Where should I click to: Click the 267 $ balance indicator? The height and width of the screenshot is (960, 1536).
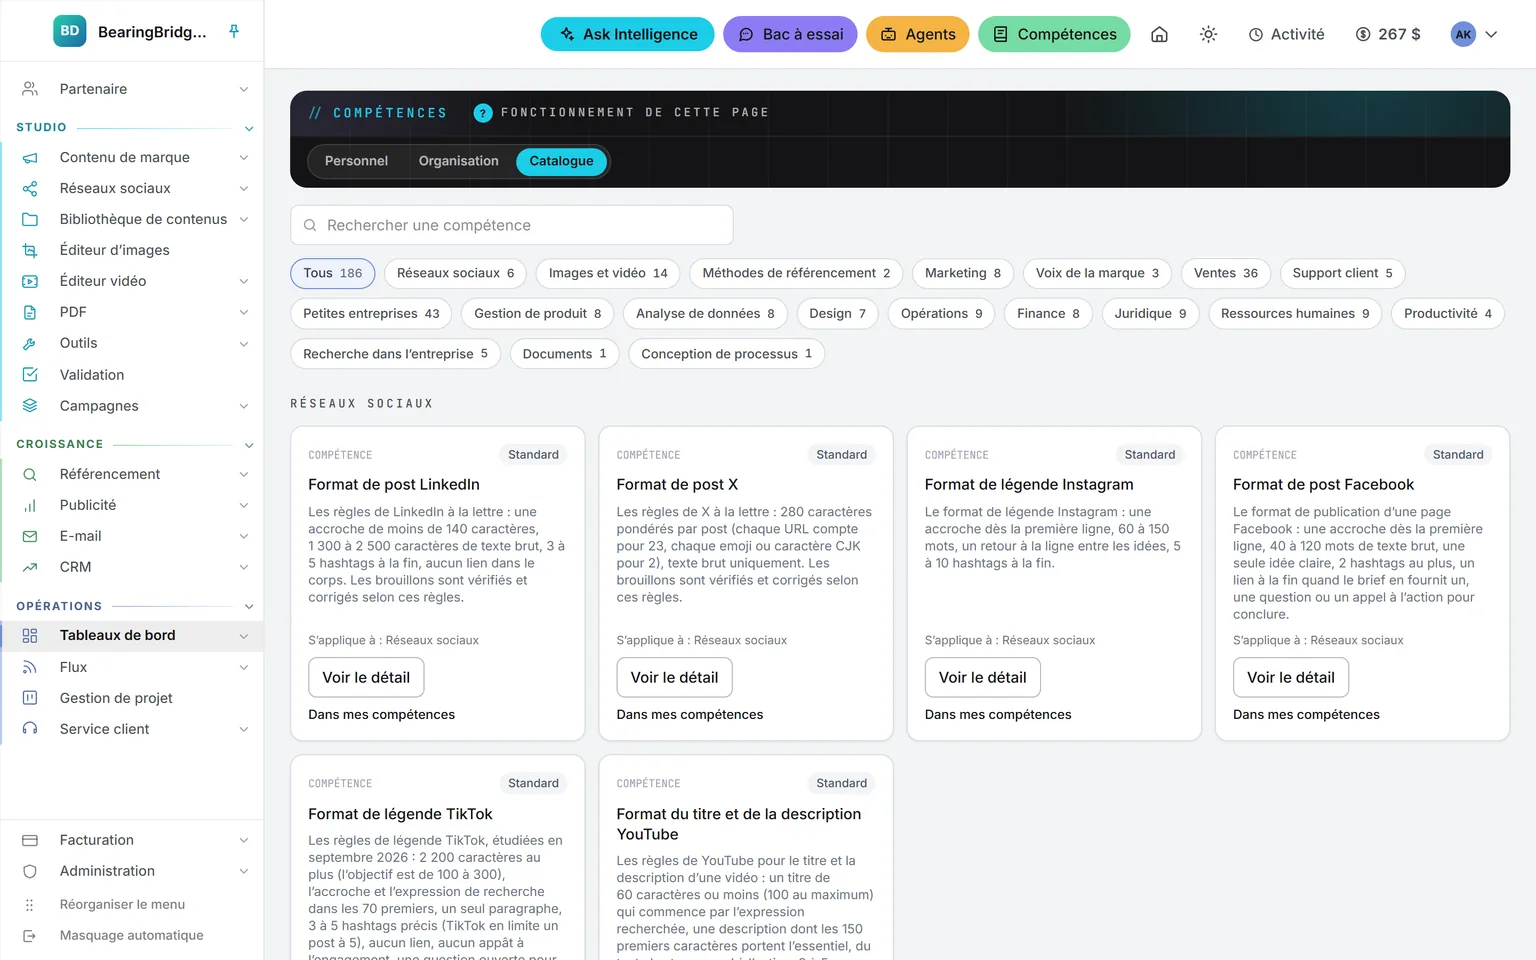1388,34
